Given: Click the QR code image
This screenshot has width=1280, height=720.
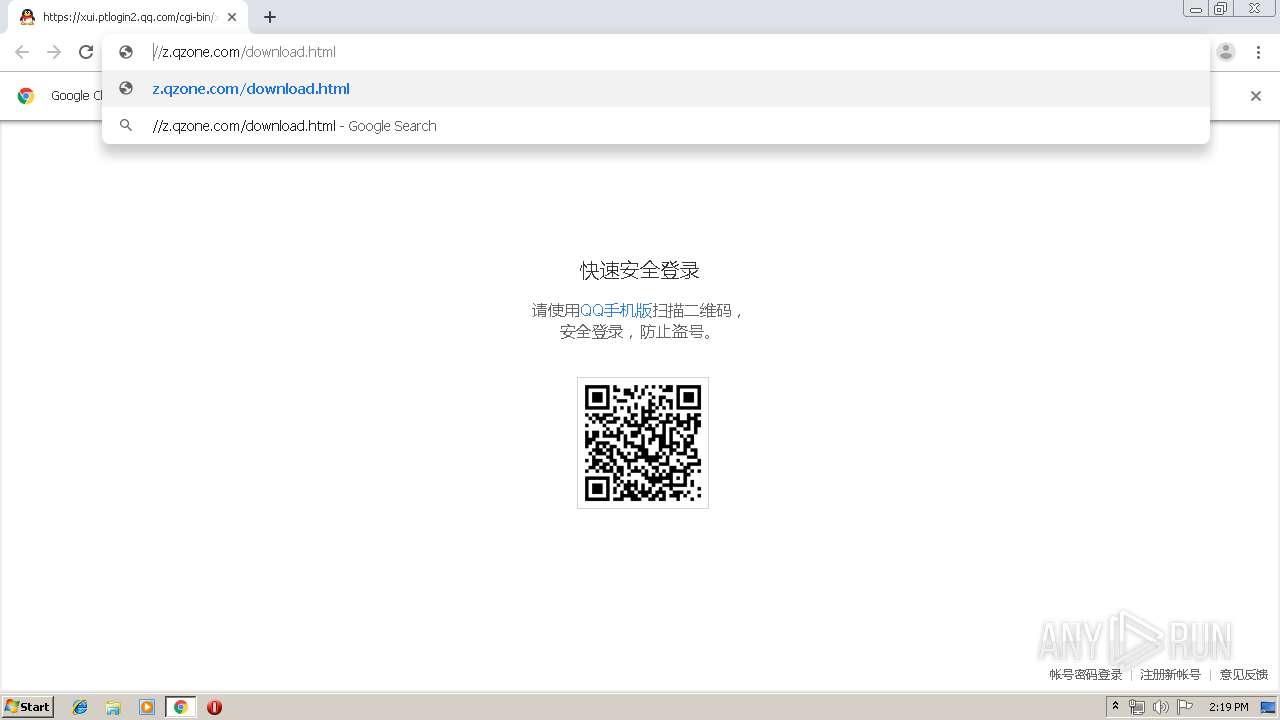Looking at the screenshot, I should tap(643, 443).
